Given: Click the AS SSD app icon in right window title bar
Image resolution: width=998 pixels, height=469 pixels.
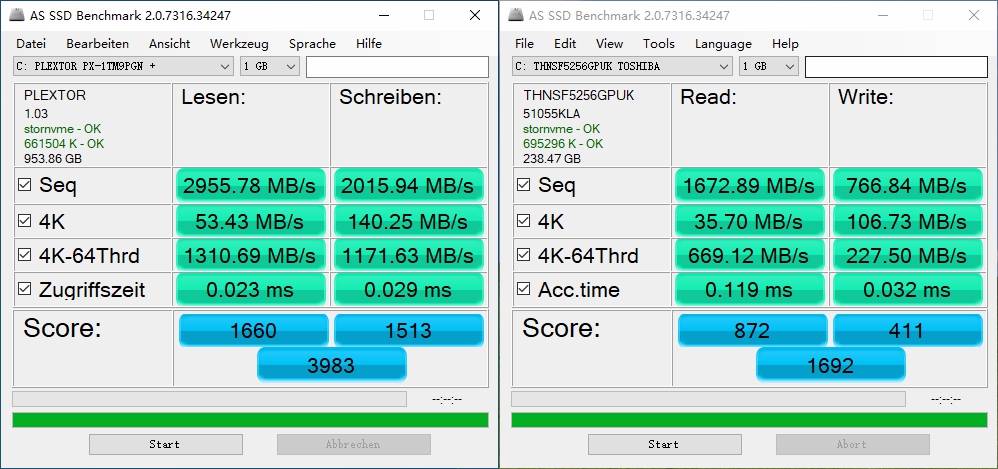Looking at the screenshot, I should pos(517,15).
